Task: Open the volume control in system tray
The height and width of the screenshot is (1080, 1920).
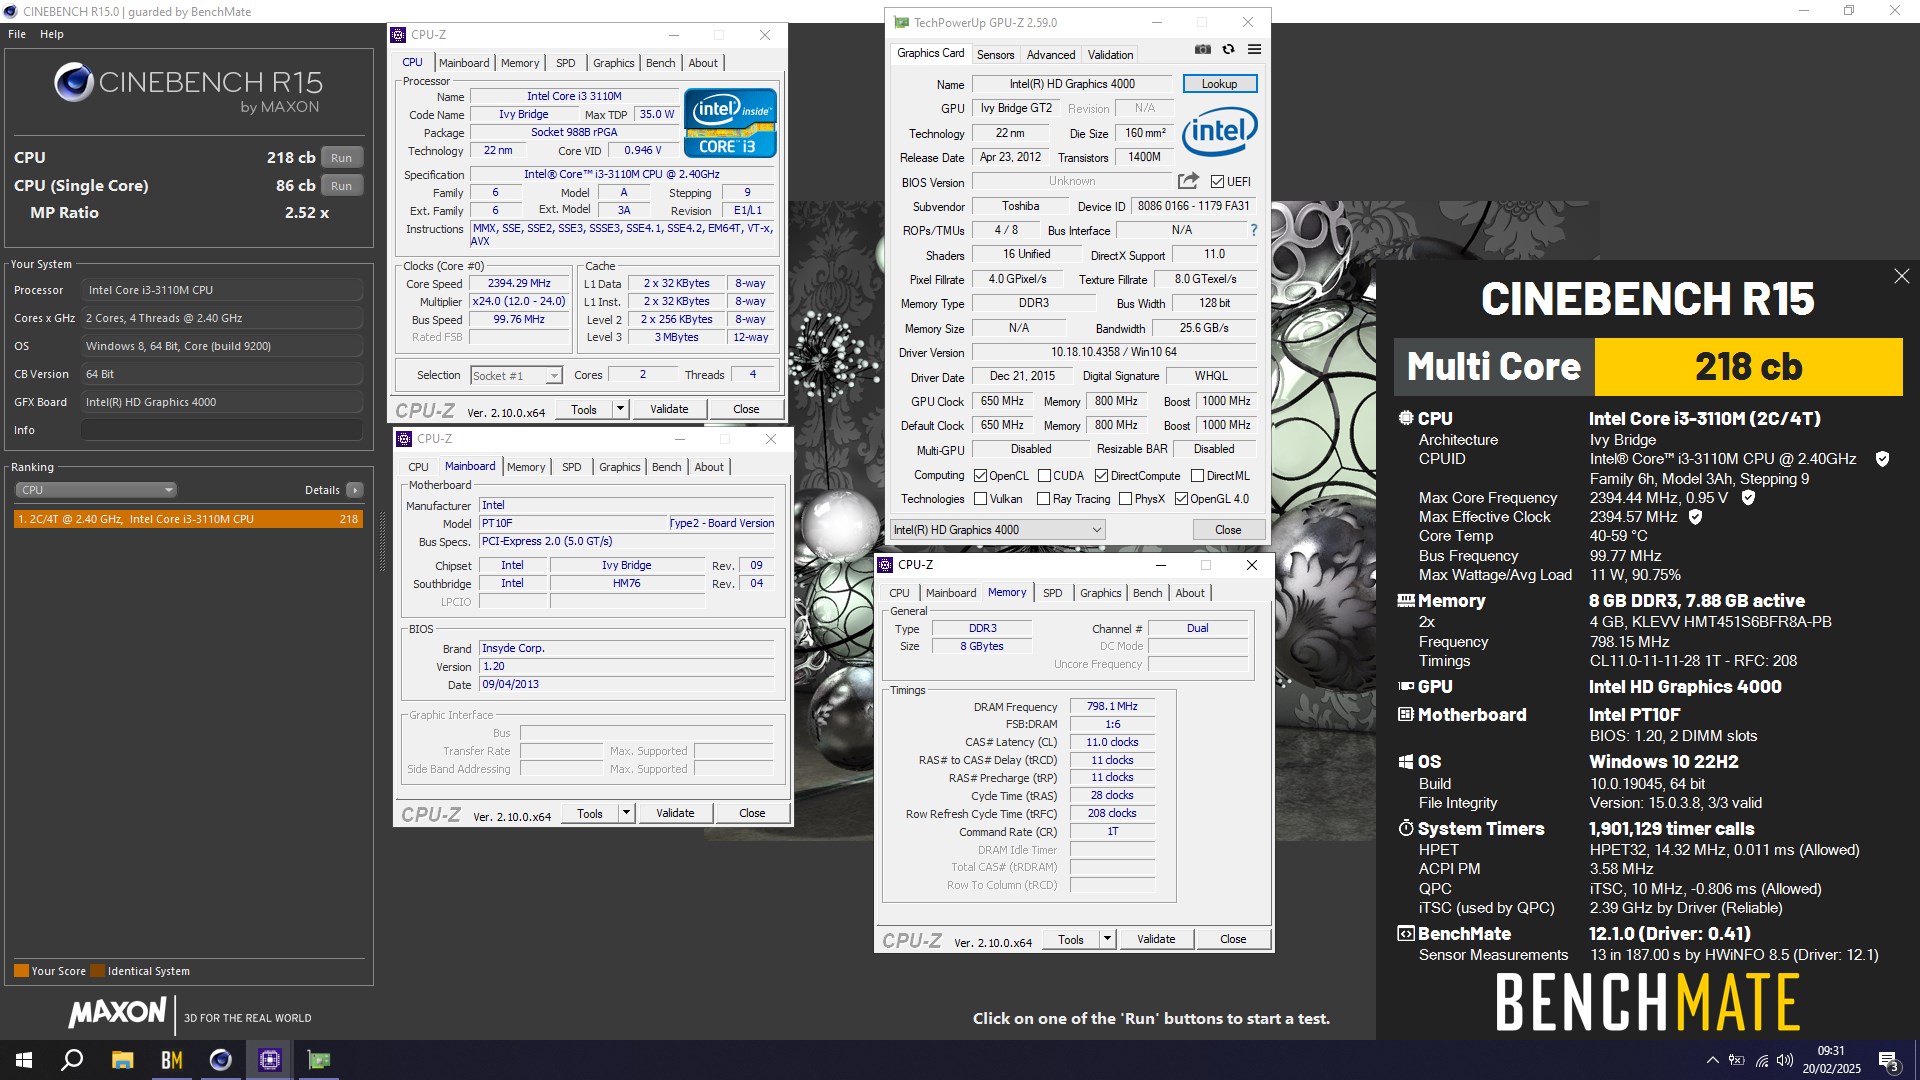Action: coord(1785,1060)
